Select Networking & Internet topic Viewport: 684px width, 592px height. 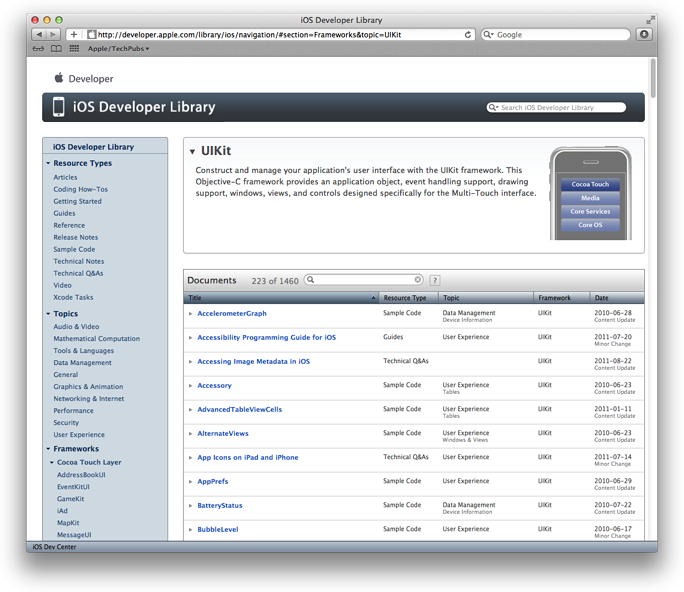pos(89,399)
